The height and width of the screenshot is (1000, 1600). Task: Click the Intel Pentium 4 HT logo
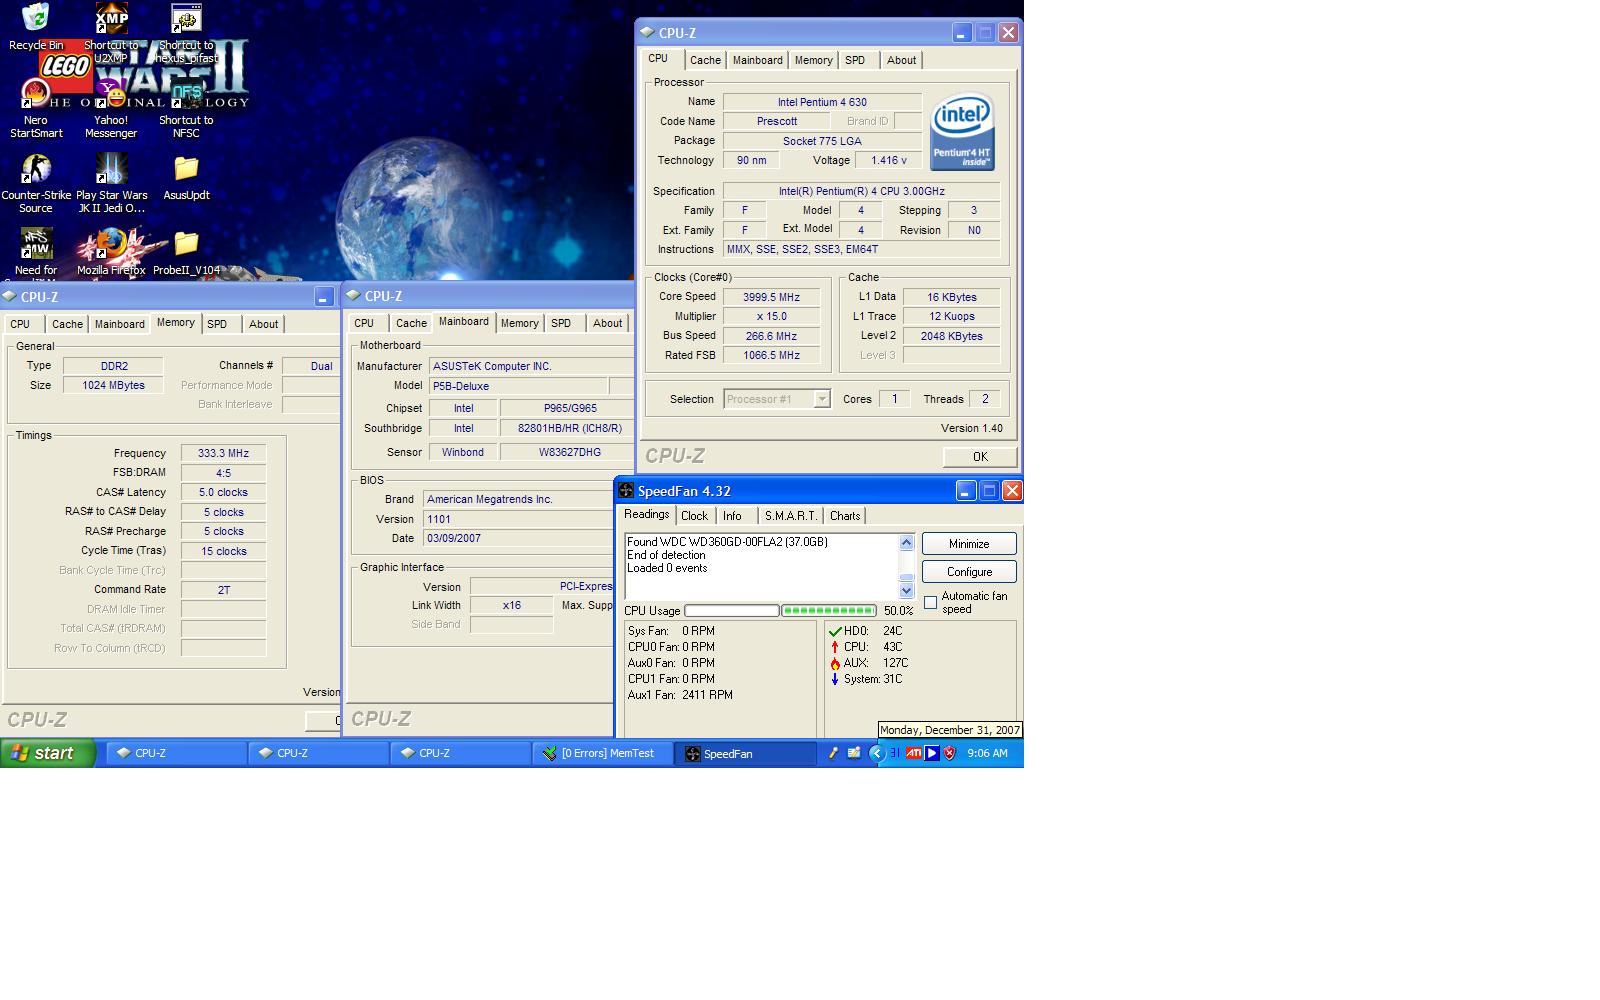pos(962,132)
